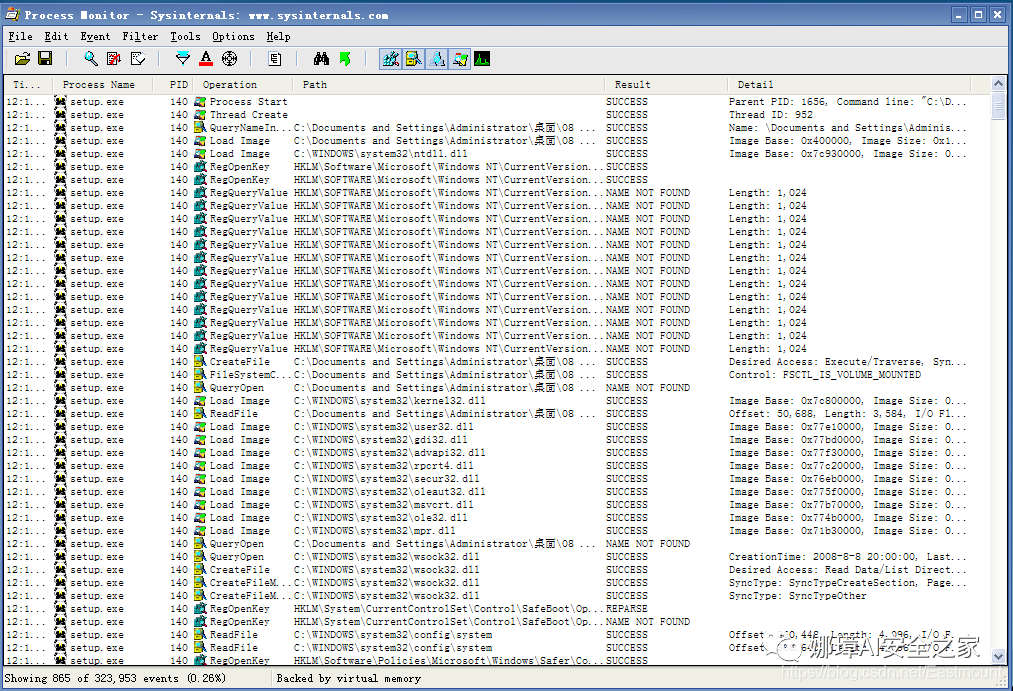Viewport: 1013px width, 691px height.
Task: Click the binoculars Find icon
Action: [321, 59]
